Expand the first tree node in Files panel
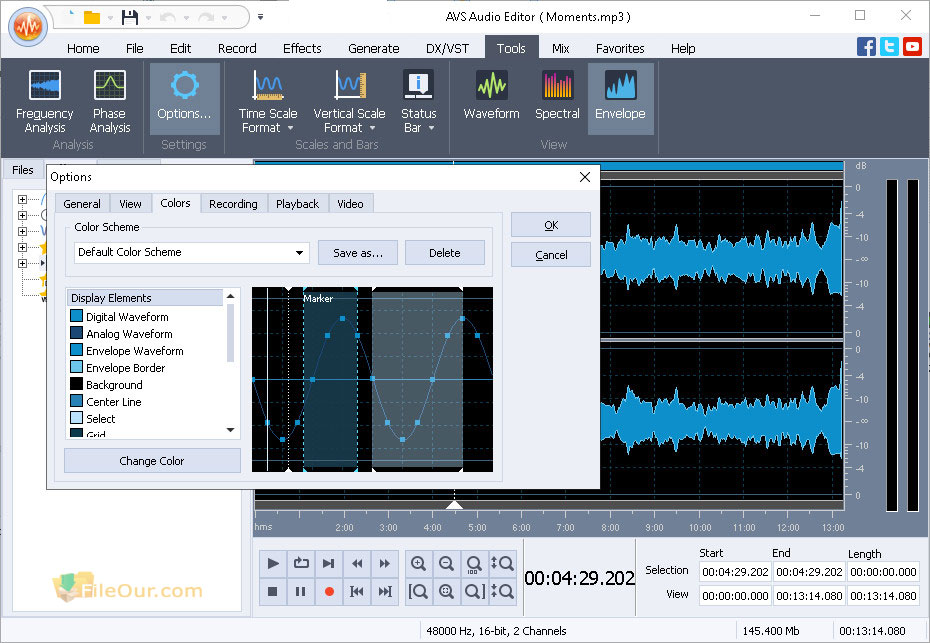The width and height of the screenshot is (930, 643). [x=22, y=199]
